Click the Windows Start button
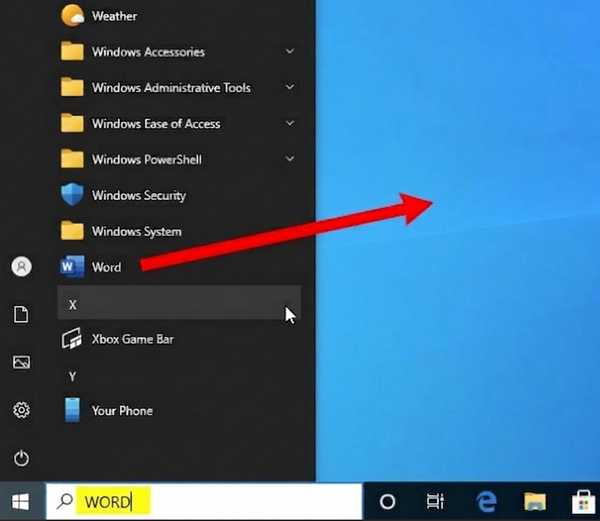Screen dimensions: 600x521 coord(21,501)
